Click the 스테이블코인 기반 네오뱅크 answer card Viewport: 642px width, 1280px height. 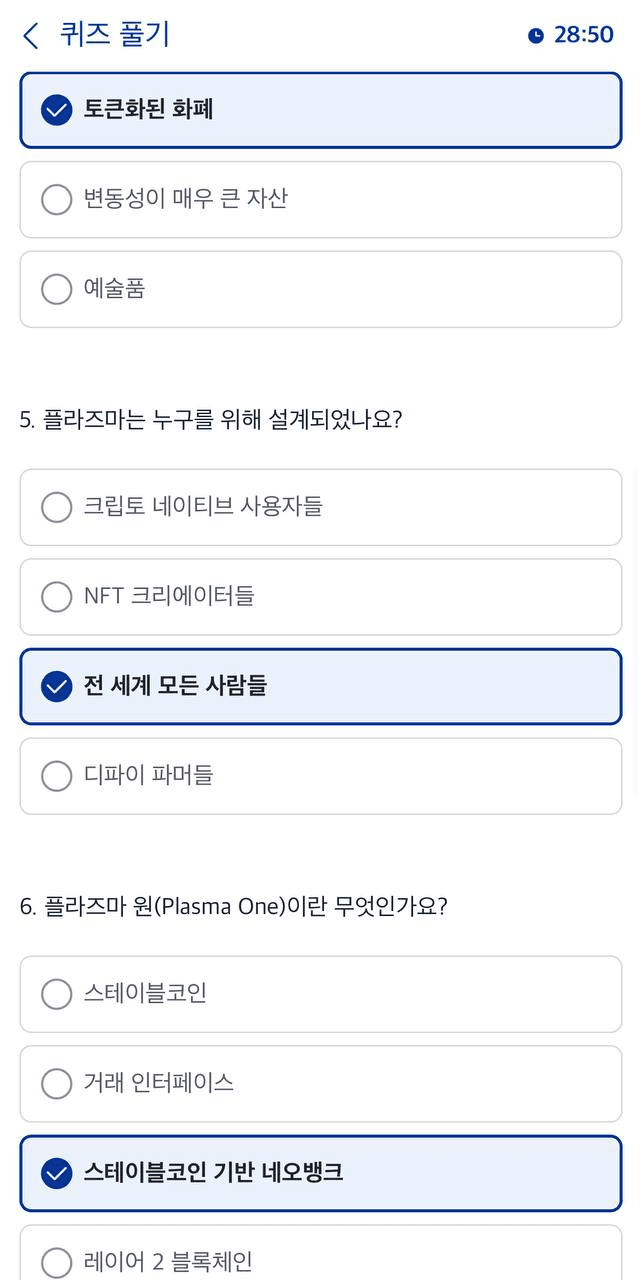(321, 1173)
